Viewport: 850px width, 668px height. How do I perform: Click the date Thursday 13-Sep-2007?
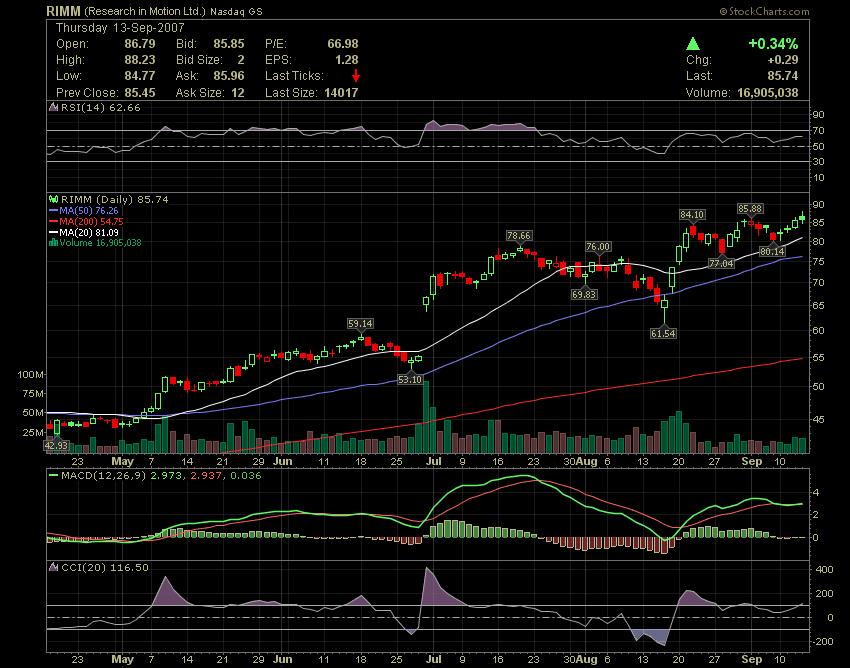[x=120, y=28]
